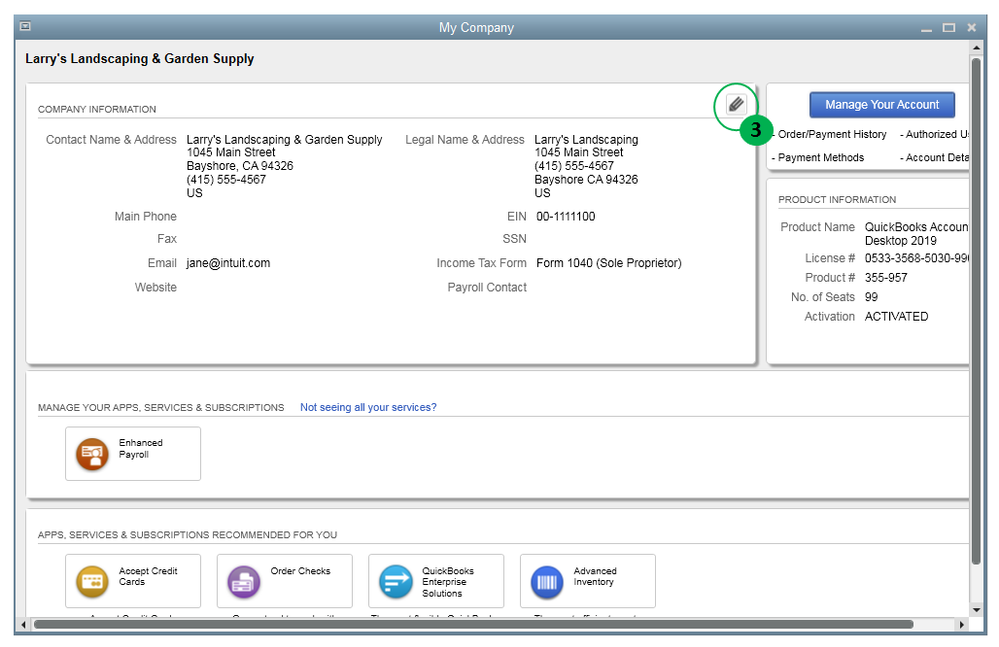
Task: Click the vertical scrollbar down arrow
Action: [976, 610]
